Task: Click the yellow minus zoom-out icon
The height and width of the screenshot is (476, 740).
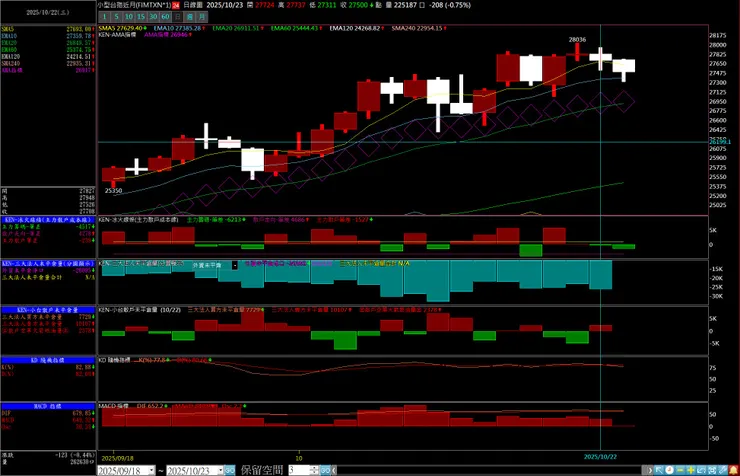Action: click(x=680, y=470)
